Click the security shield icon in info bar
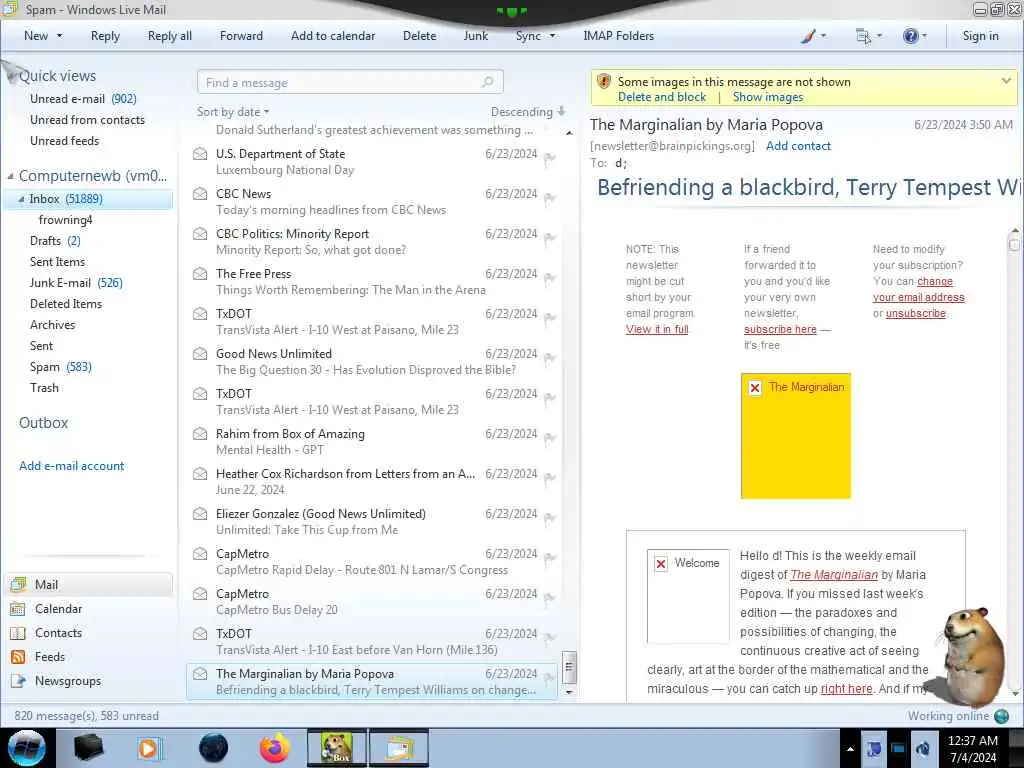 604,82
